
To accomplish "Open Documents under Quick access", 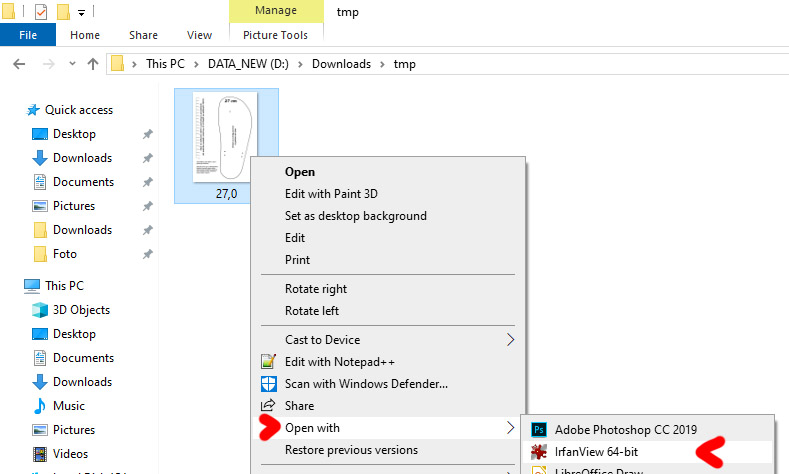I will pyautogui.click(x=84, y=182).
